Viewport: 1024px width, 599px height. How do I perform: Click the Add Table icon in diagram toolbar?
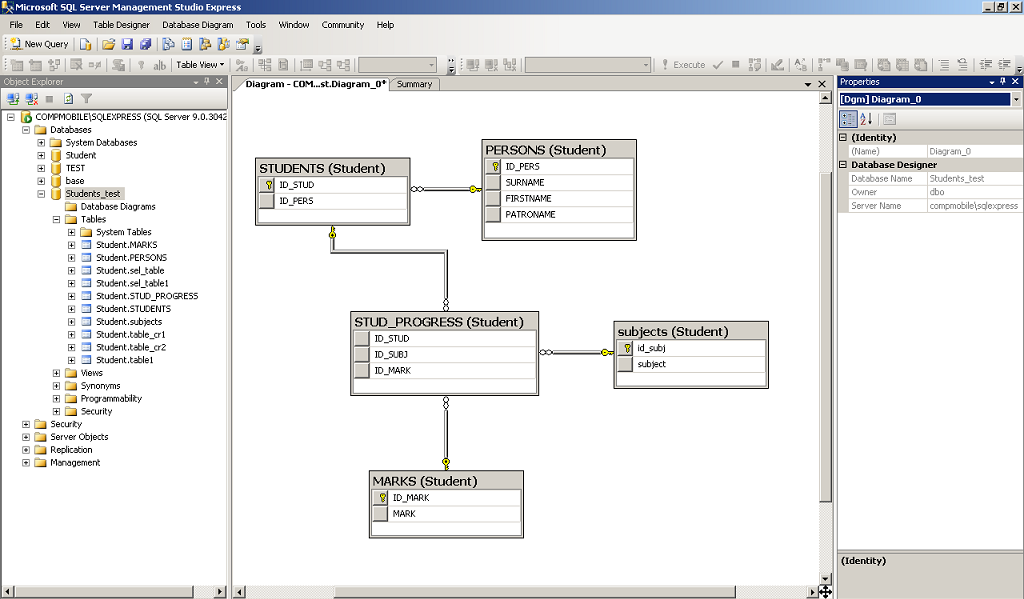[x=35, y=65]
